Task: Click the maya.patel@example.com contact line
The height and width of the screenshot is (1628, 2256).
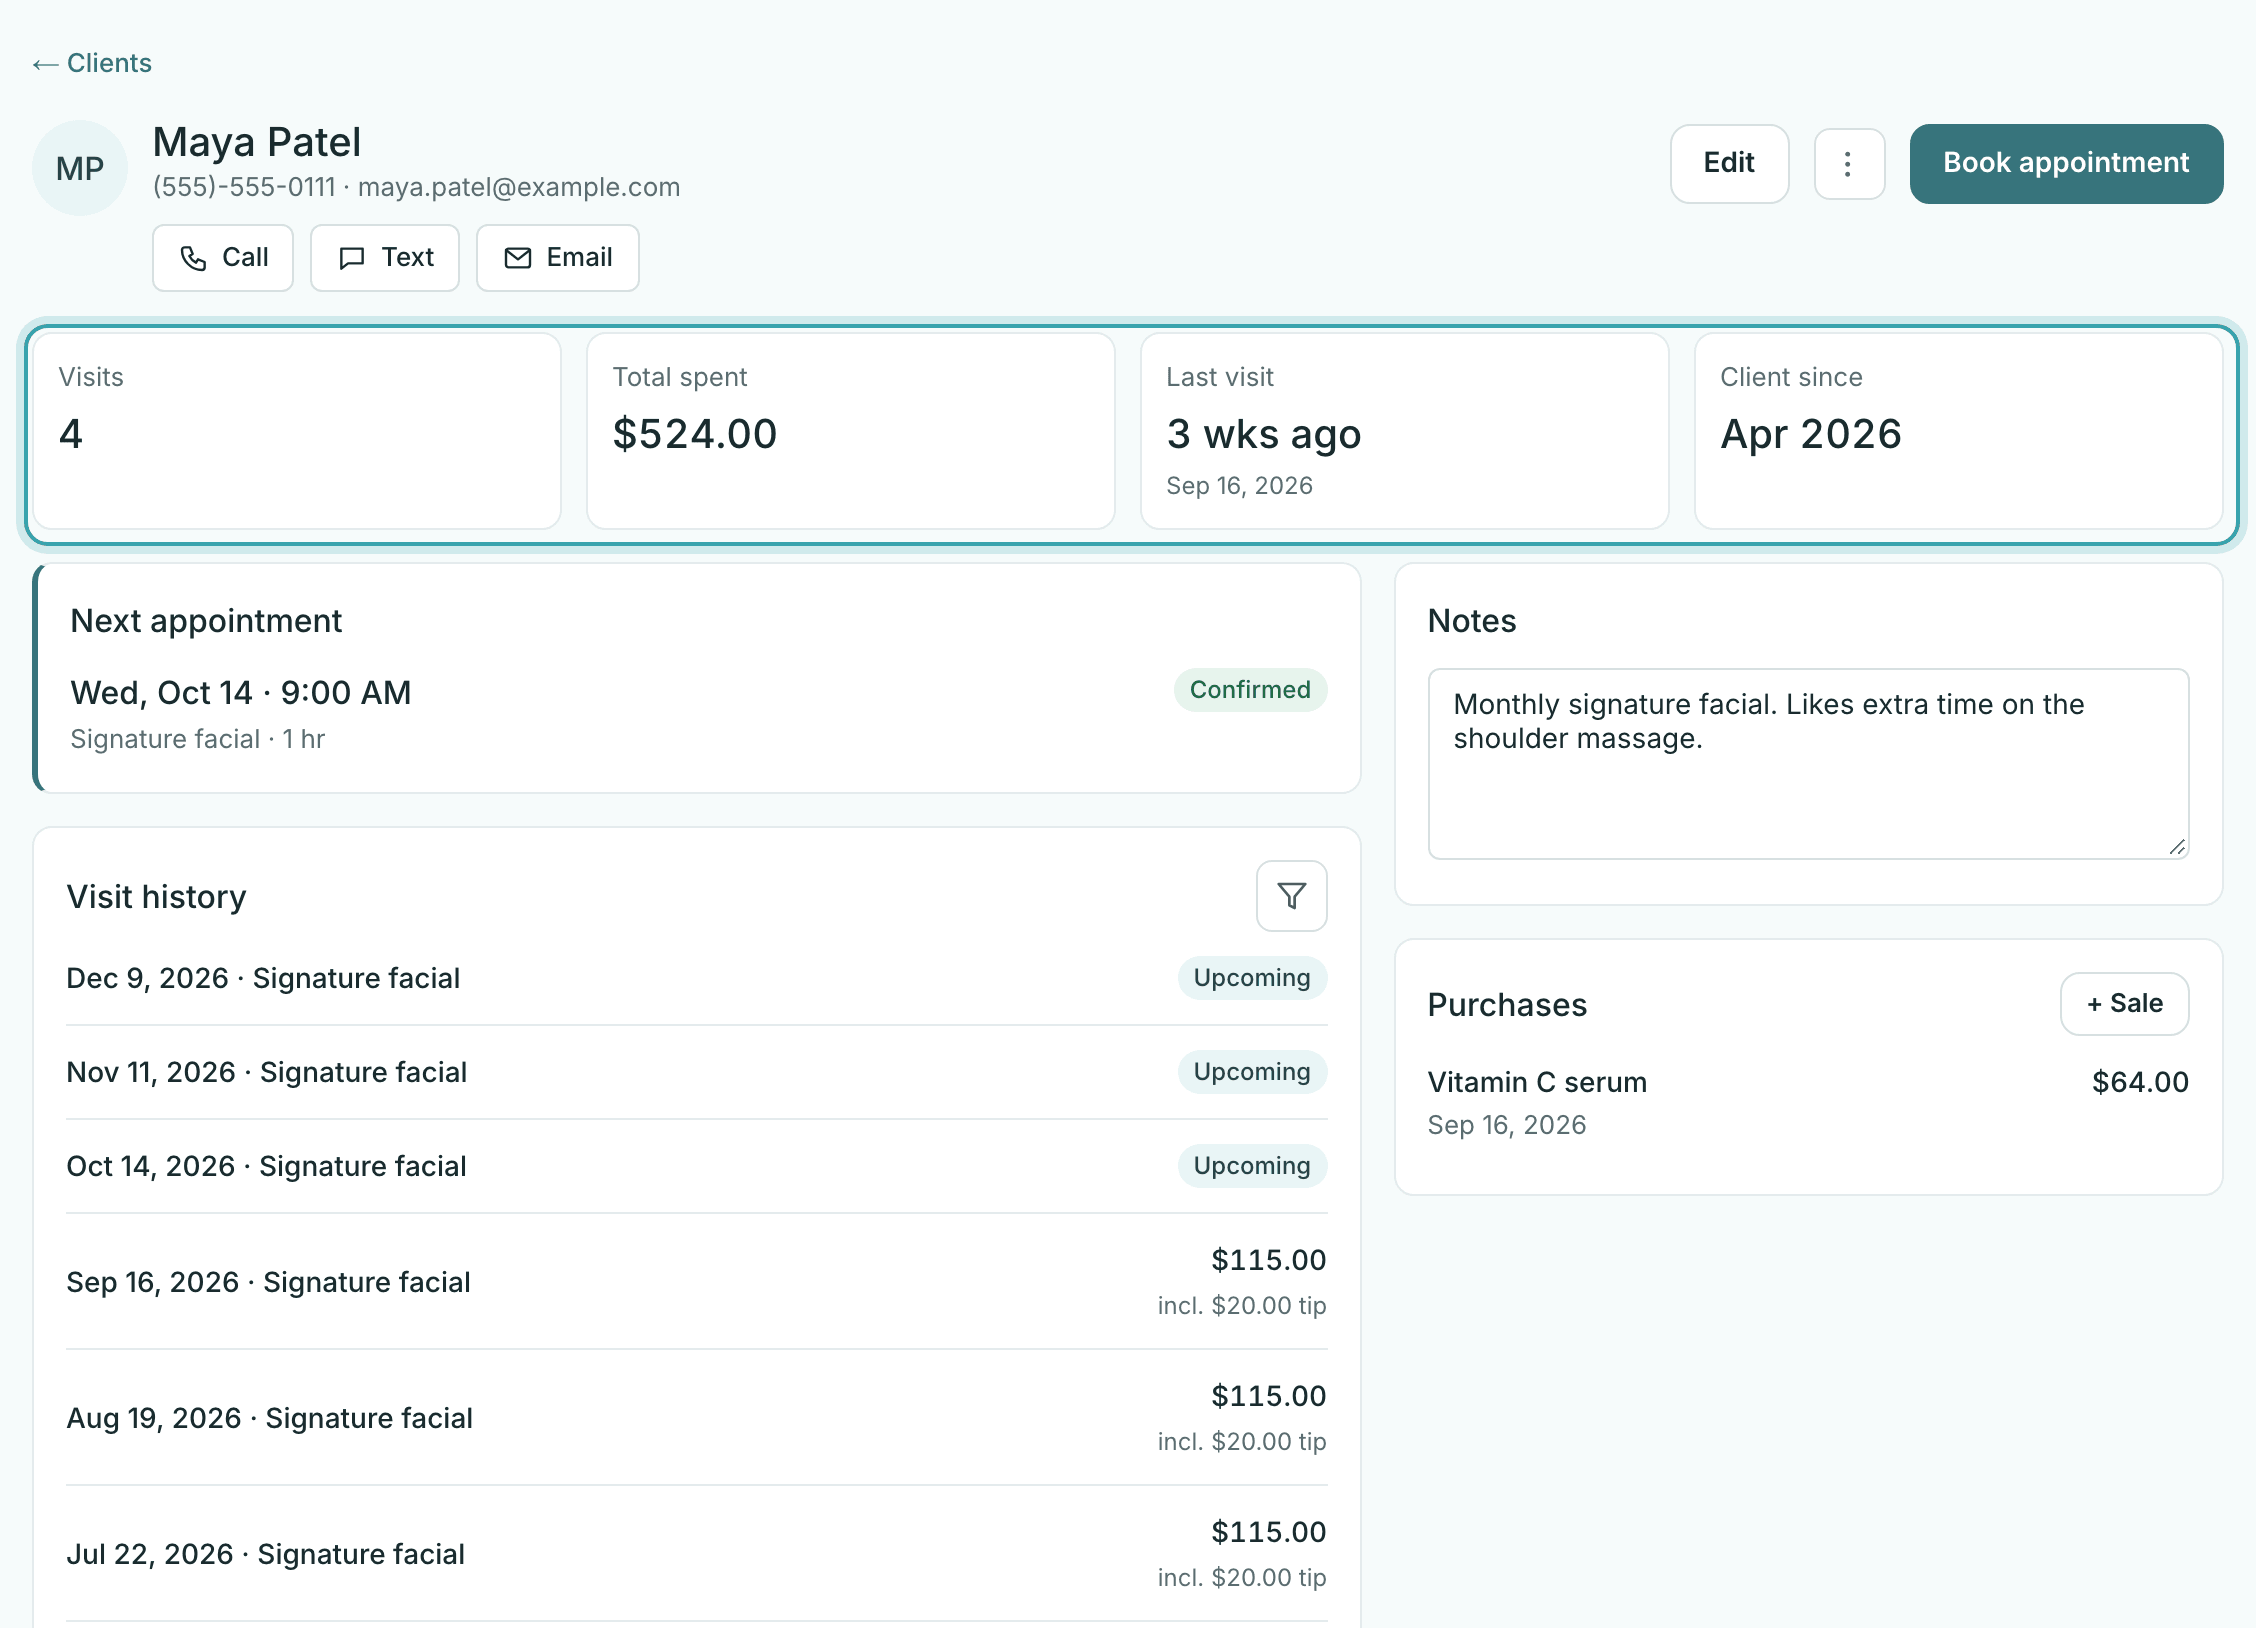Action: click(x=519, y=187)
